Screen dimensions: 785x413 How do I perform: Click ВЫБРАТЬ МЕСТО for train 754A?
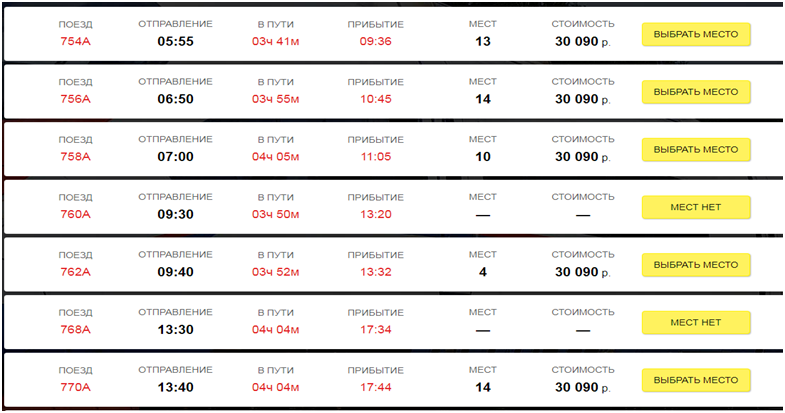695,35
